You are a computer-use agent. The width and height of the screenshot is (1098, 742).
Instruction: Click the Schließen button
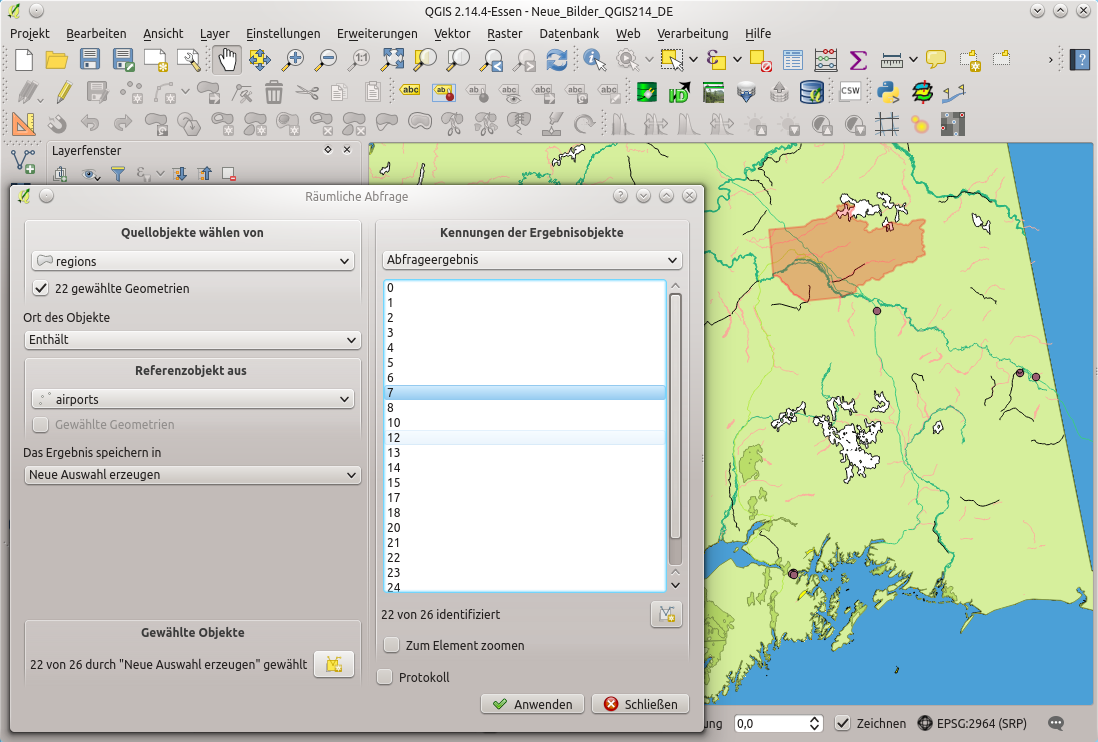point(640,704)
